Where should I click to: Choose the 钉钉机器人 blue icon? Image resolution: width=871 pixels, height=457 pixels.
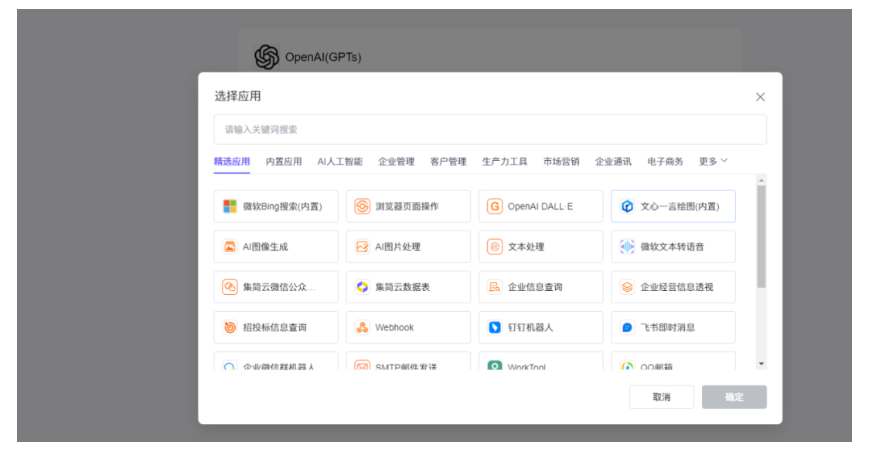coord(494,327)
